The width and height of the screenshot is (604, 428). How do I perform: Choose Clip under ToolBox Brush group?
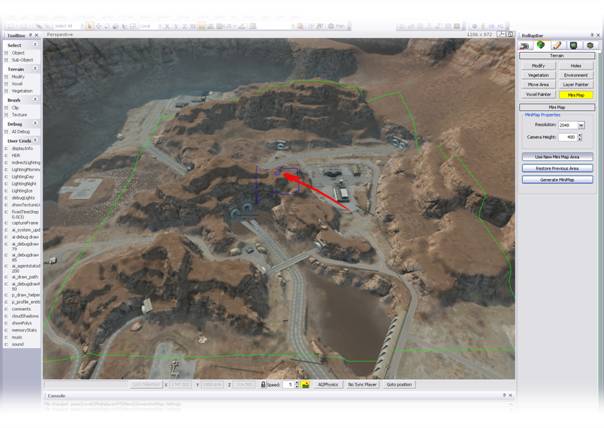[x=15, y=108]
